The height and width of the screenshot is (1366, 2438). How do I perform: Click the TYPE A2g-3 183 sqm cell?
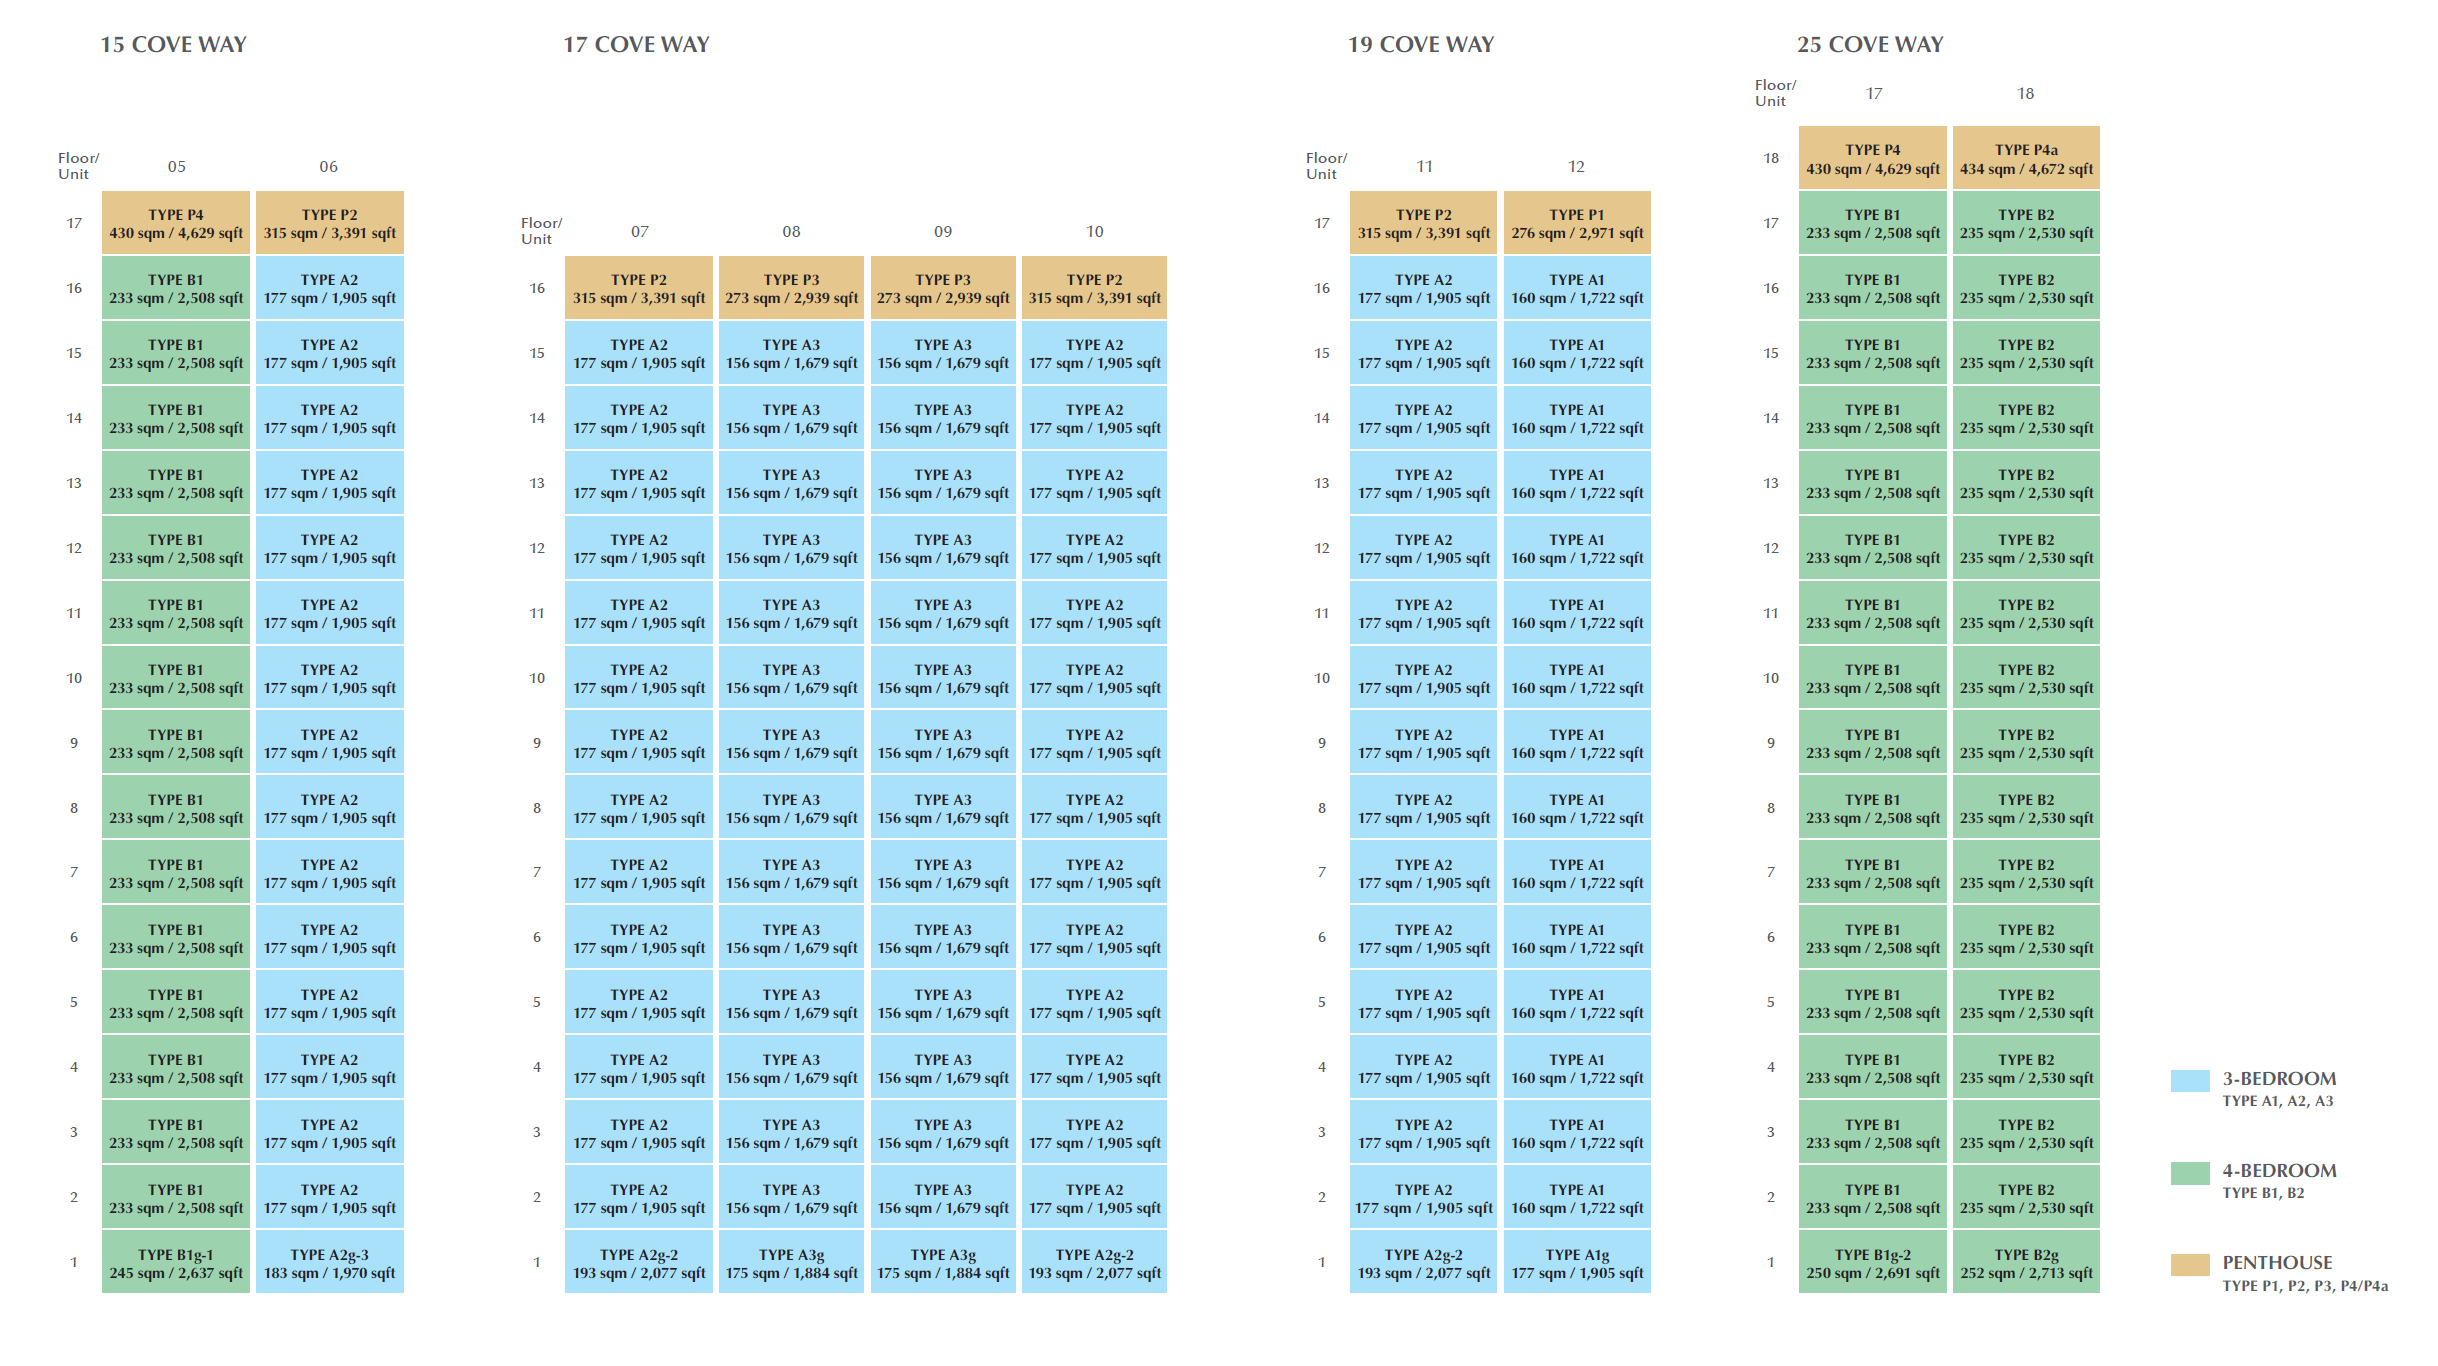(329, 1263)
